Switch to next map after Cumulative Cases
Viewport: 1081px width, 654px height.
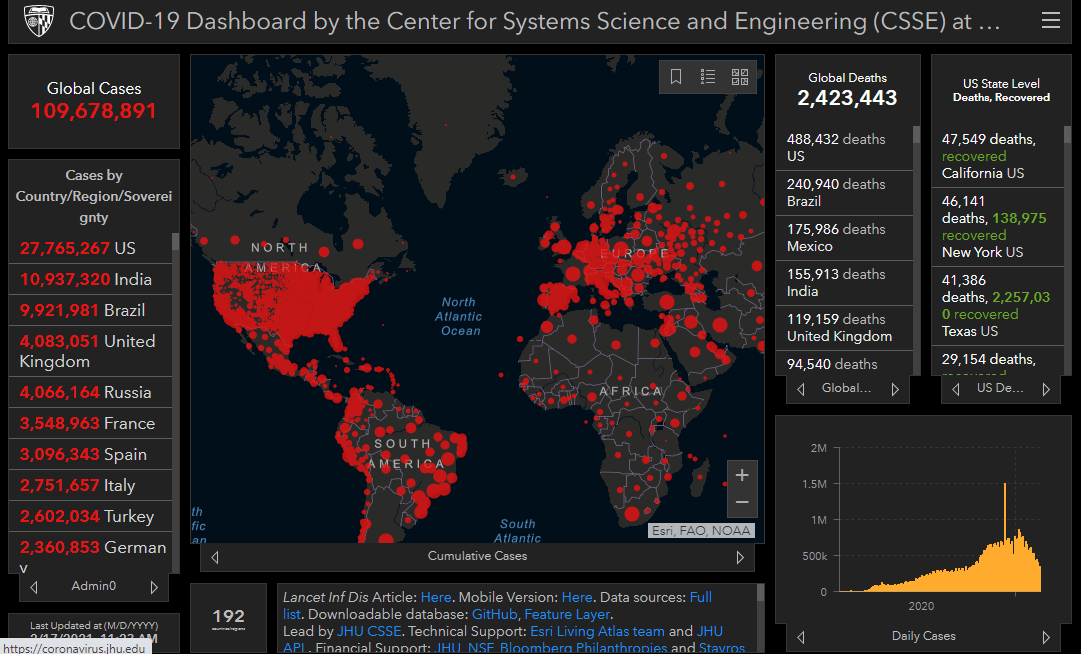740,557
